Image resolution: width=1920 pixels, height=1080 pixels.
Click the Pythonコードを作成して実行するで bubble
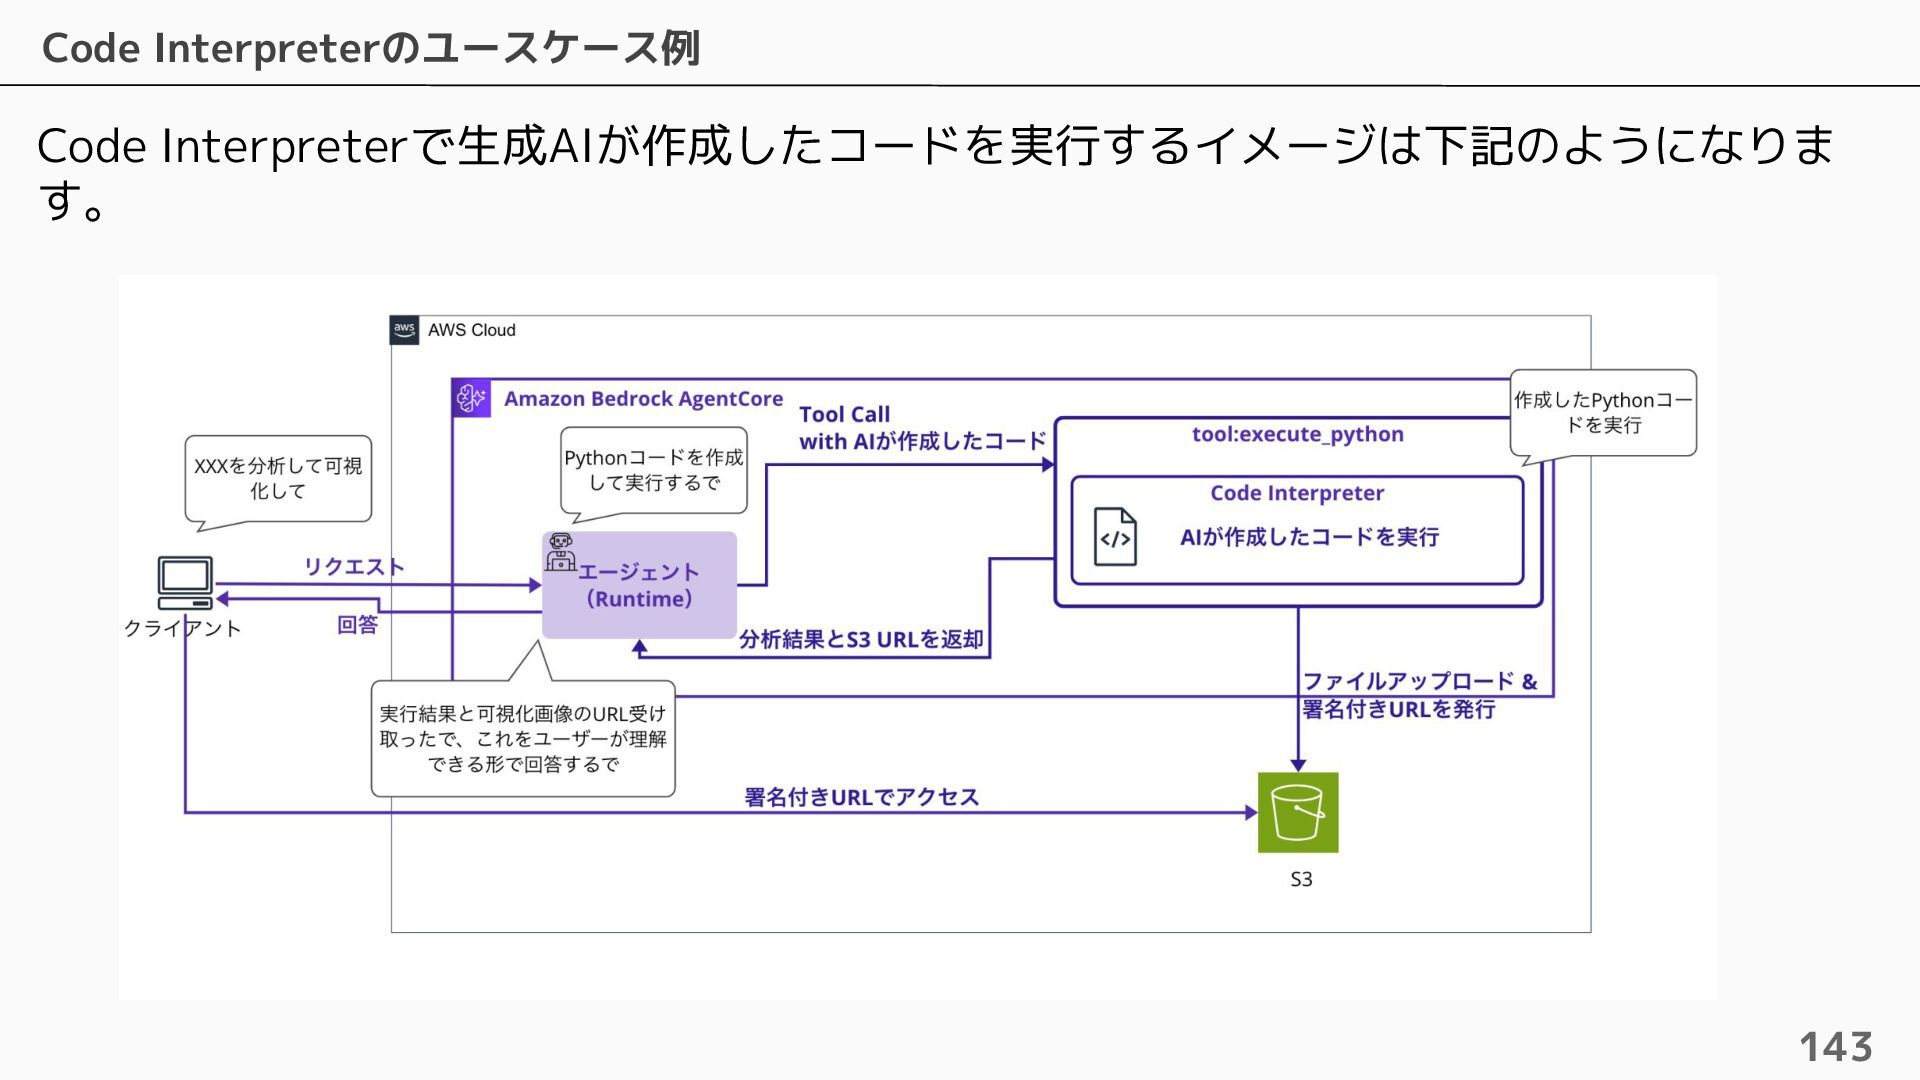click(654, 470)
